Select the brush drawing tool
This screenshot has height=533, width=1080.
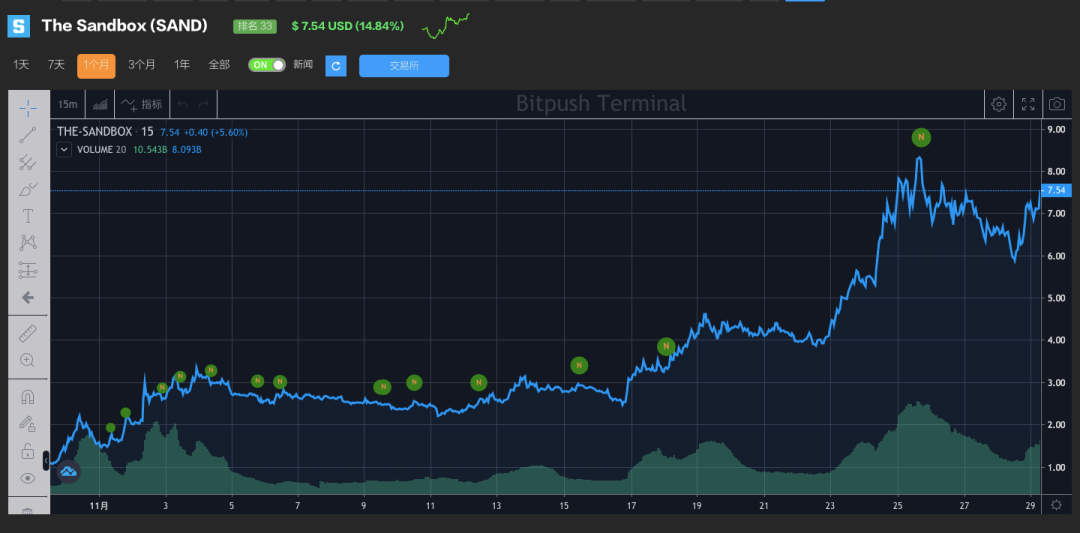pyautogui.click(x=28, y=189)
